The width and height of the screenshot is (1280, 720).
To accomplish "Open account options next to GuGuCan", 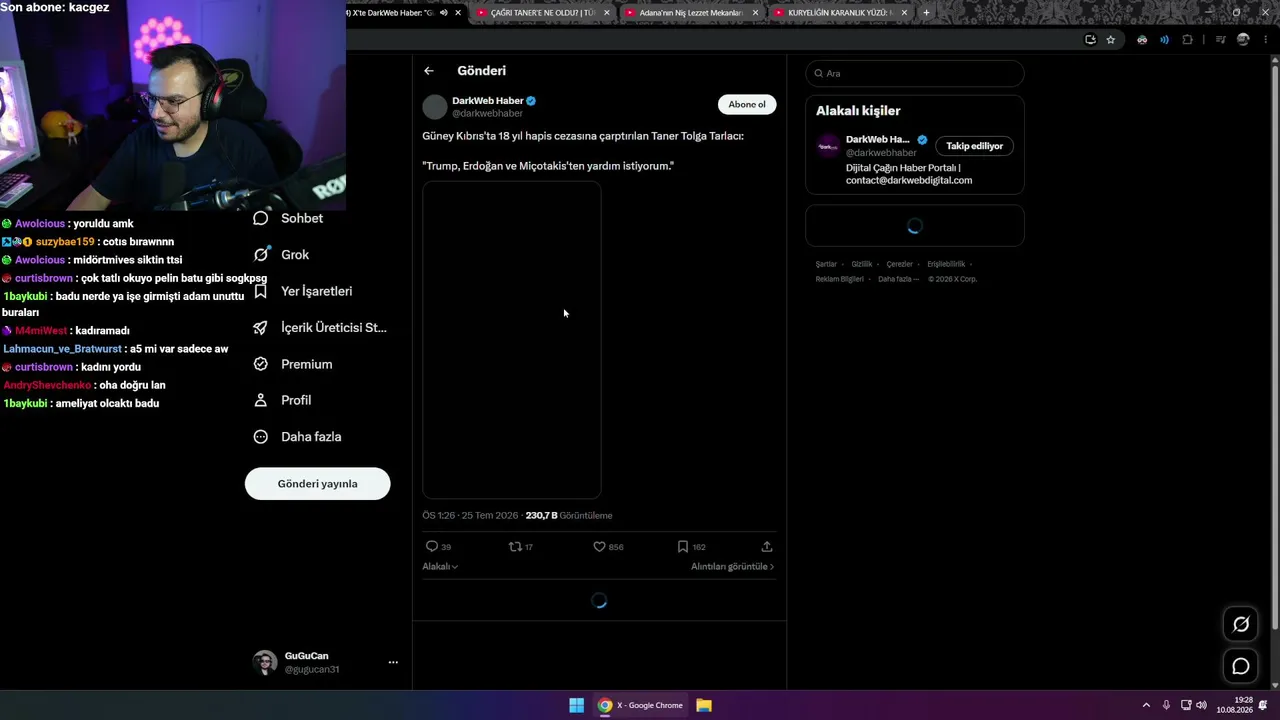I will 393,662.
